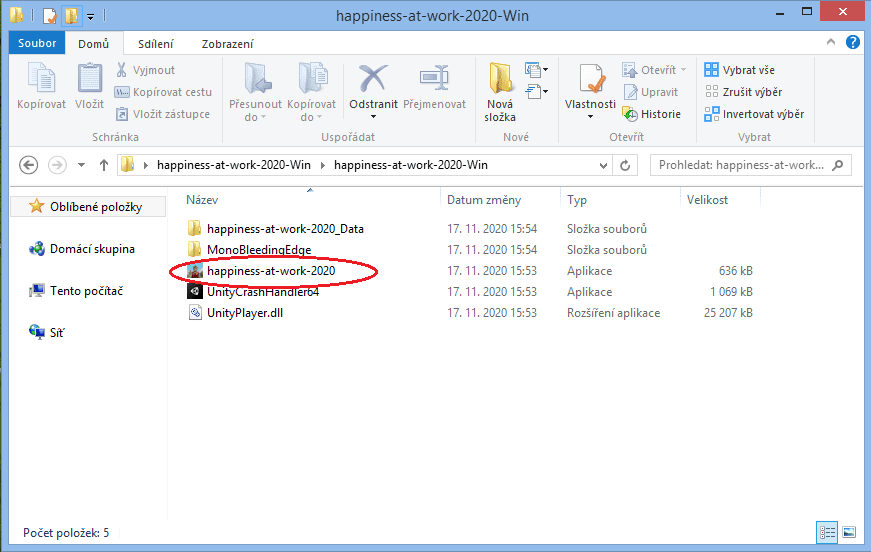Click the search box Prohledat
The height and width of the screenshot is (552, 871).
pos(750,165)
